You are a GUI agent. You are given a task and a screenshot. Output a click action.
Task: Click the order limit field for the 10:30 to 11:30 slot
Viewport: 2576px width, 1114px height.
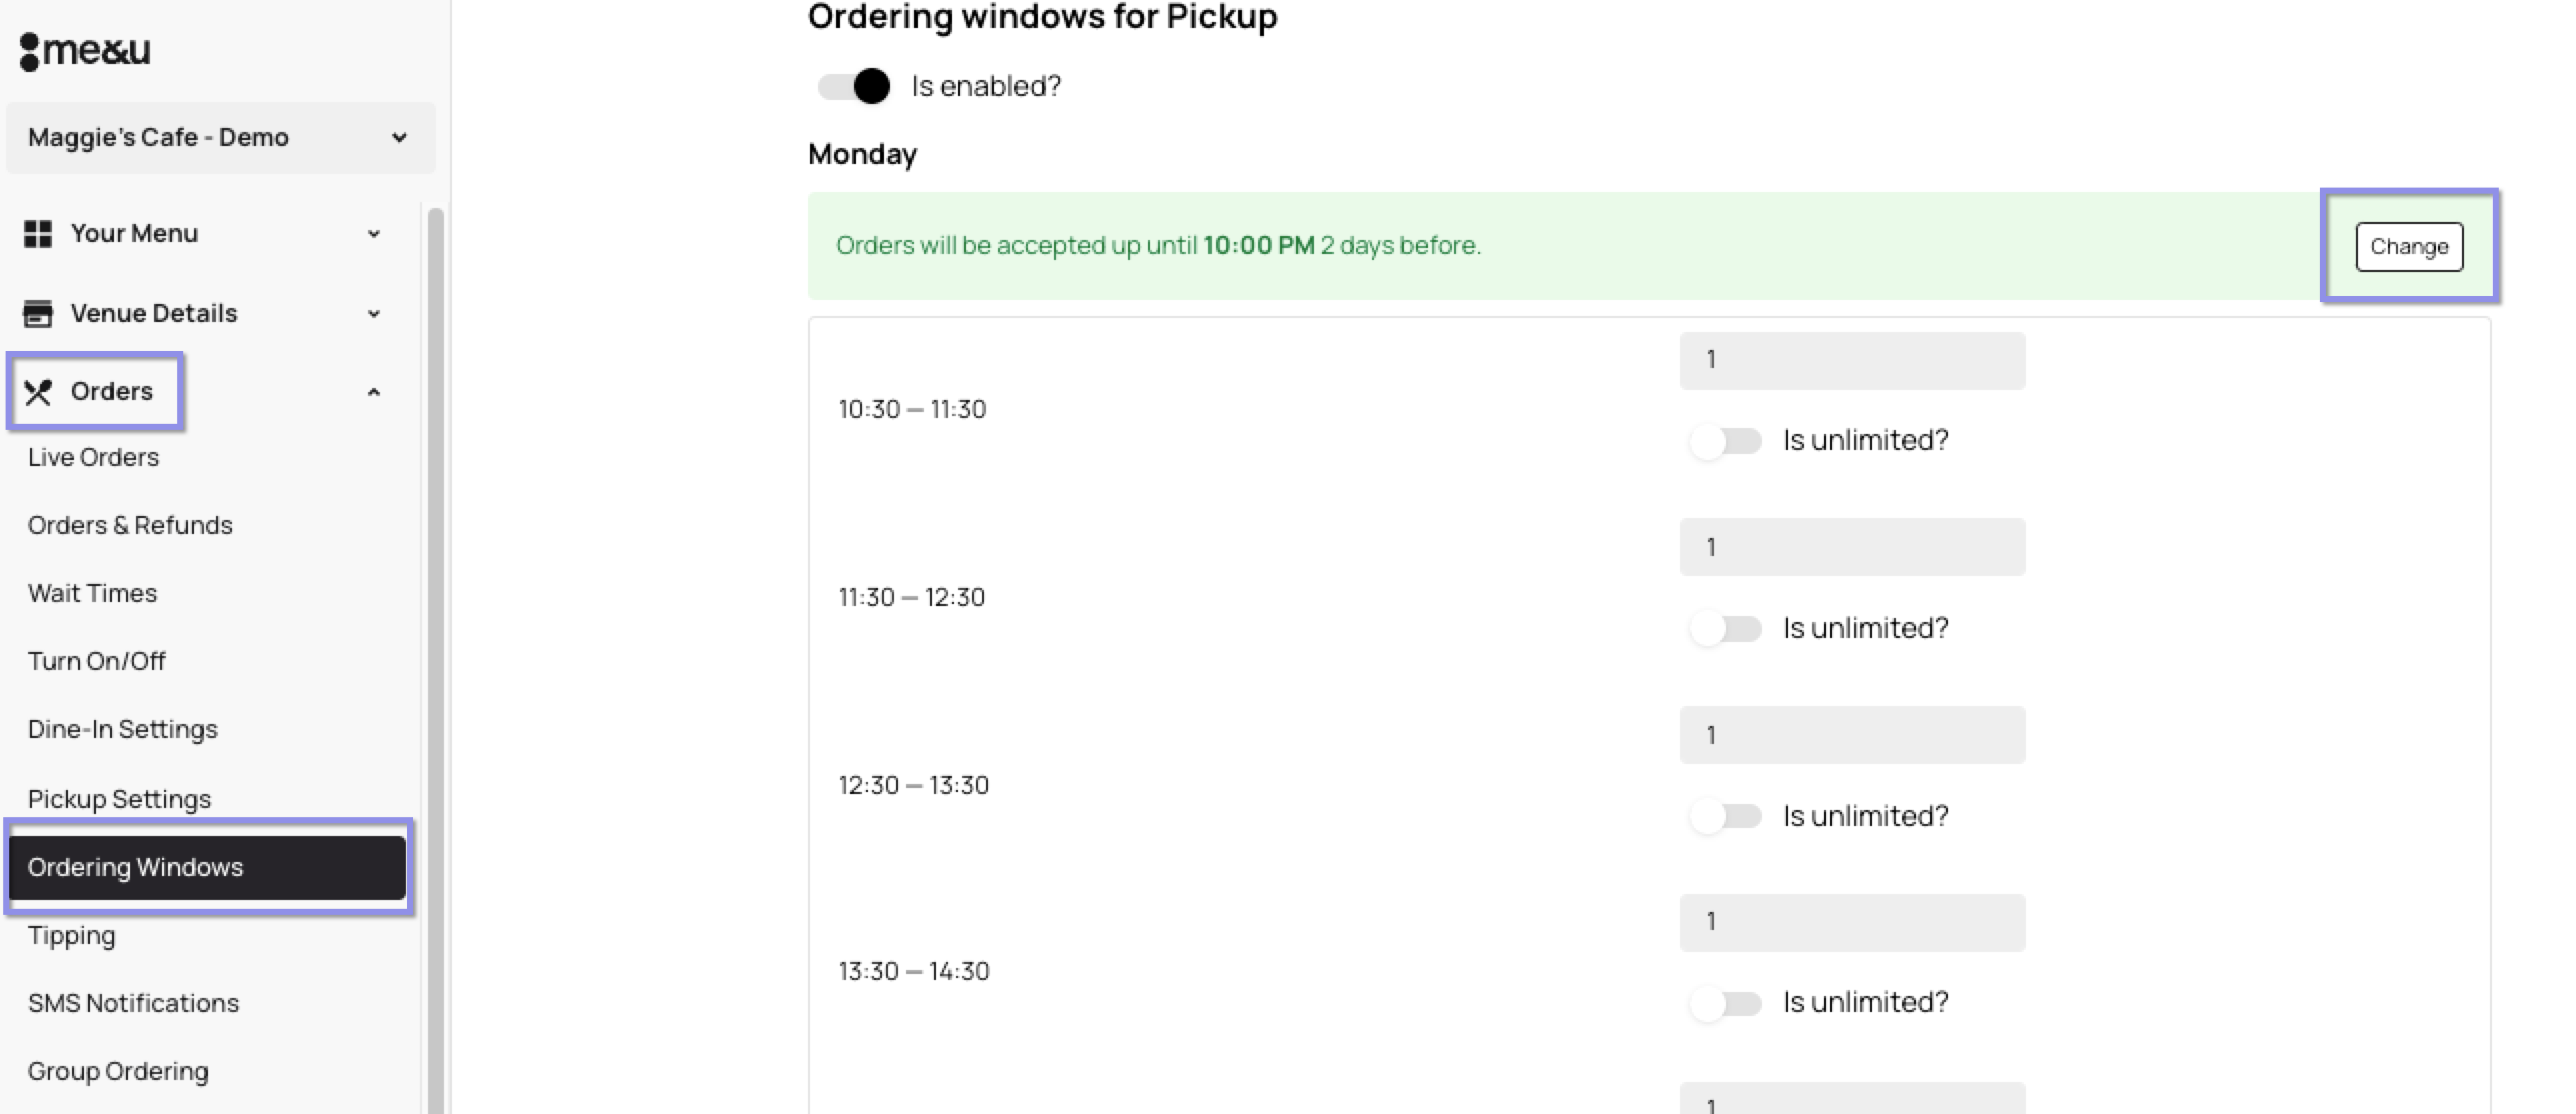coord(1852,360)
